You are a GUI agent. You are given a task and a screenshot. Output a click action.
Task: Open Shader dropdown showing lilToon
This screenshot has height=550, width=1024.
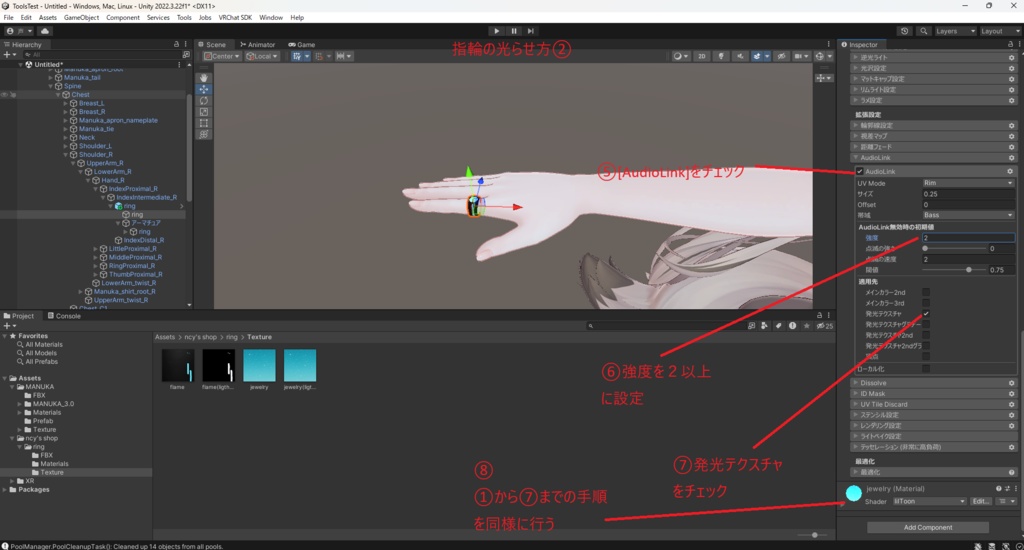(x=929, y=501)
